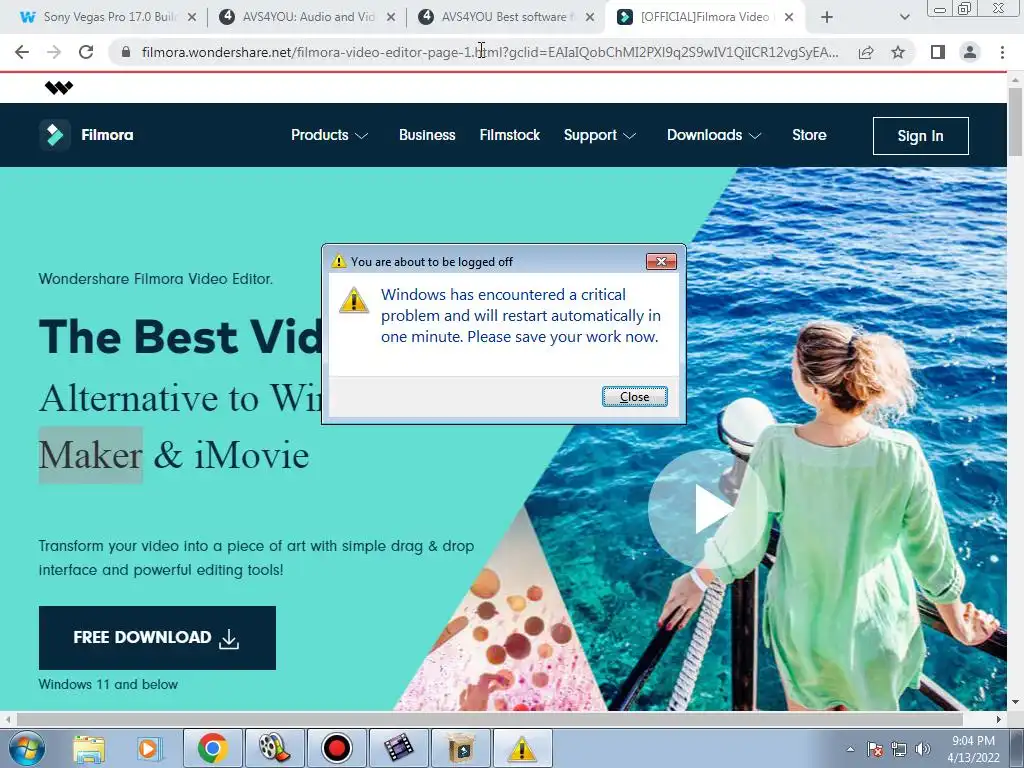
Task: Open the film clapper taskbar app
Action: pyautogui.click(x=398, y=748)
